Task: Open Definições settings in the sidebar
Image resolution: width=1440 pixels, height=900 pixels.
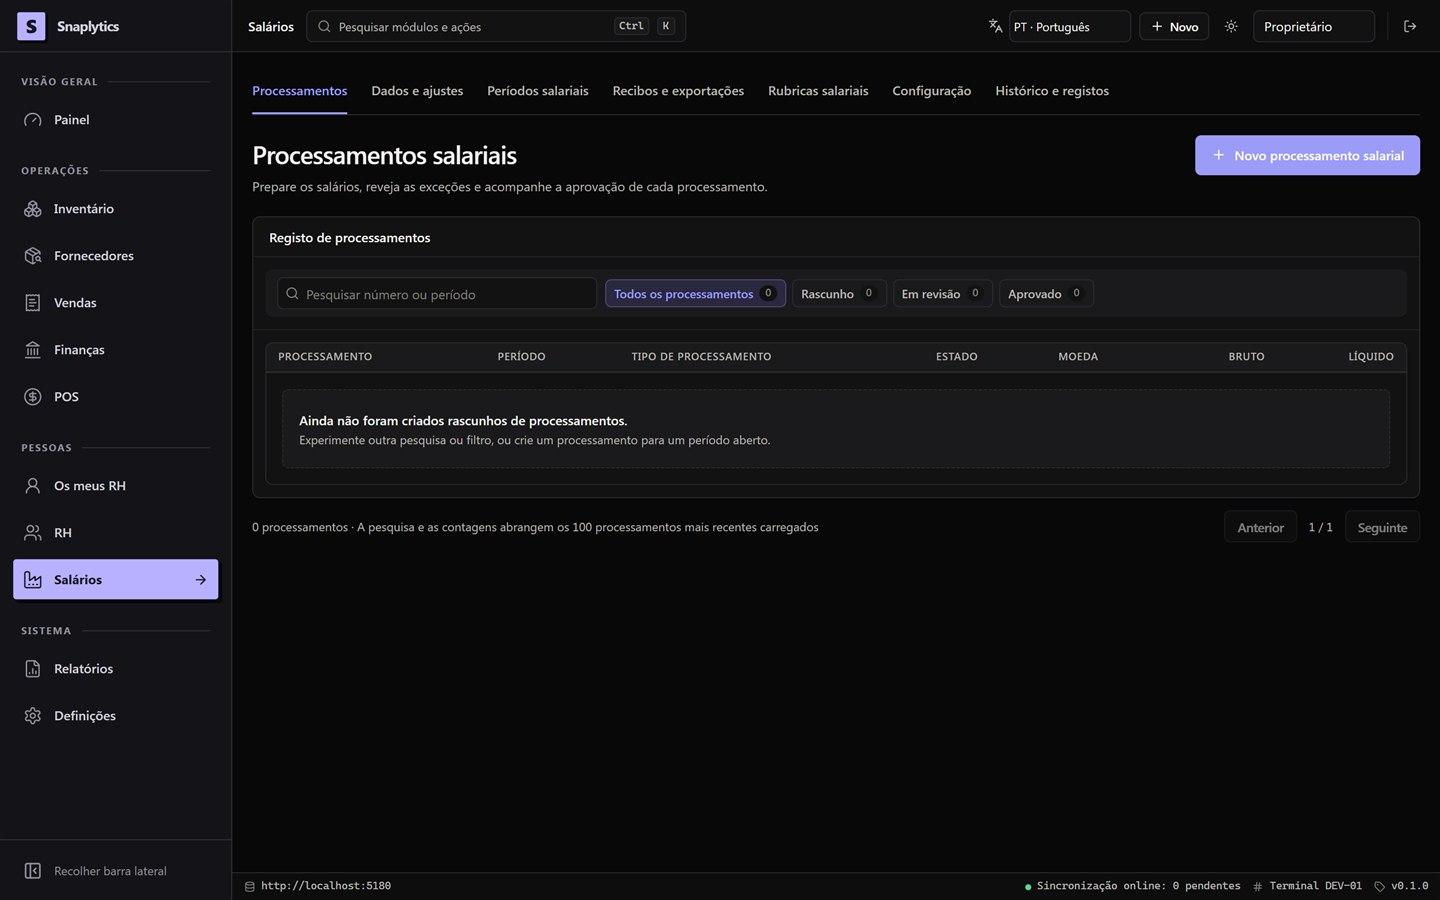Action: (x=116, y=716)
